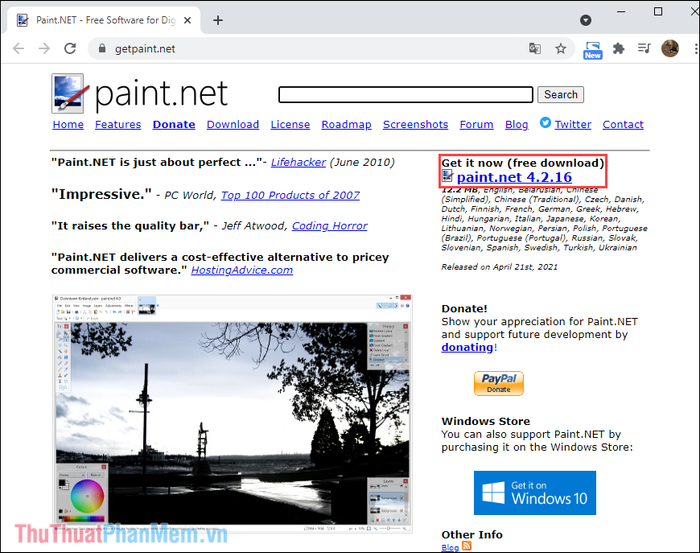Follow the Coding Horror link
Viewport: 700px width, 553px height.
329,226
